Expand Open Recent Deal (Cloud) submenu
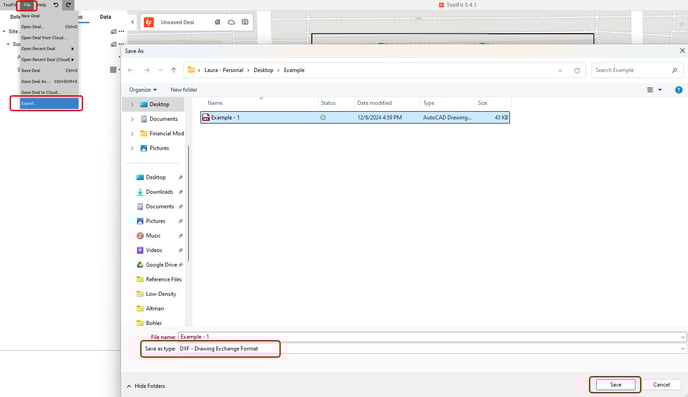688x397 pixels. (x=49, y=59)
